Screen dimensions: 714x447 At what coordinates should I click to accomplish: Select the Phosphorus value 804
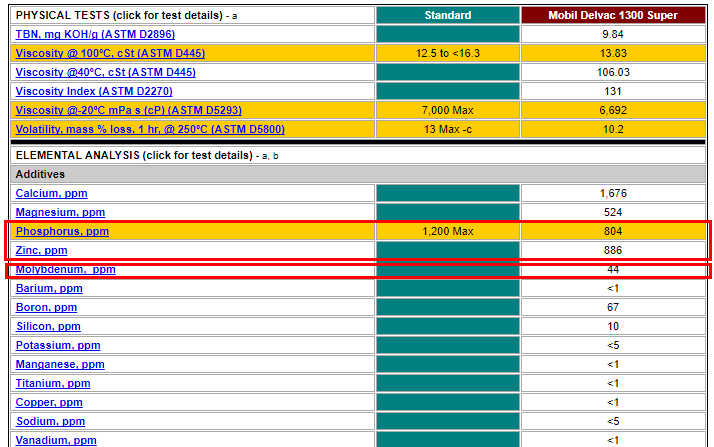click(613, 231)
